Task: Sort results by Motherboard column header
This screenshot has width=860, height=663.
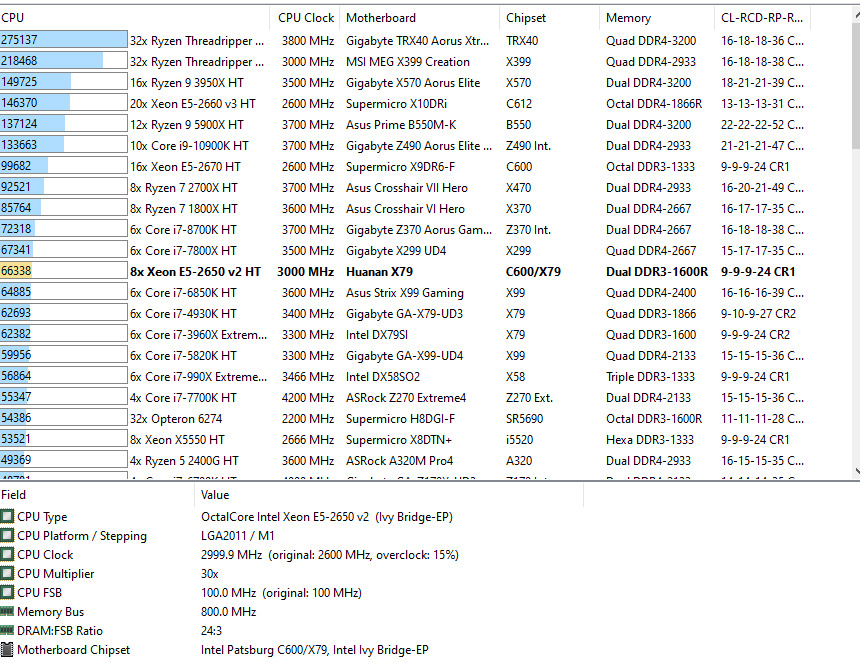Action: 380,18
